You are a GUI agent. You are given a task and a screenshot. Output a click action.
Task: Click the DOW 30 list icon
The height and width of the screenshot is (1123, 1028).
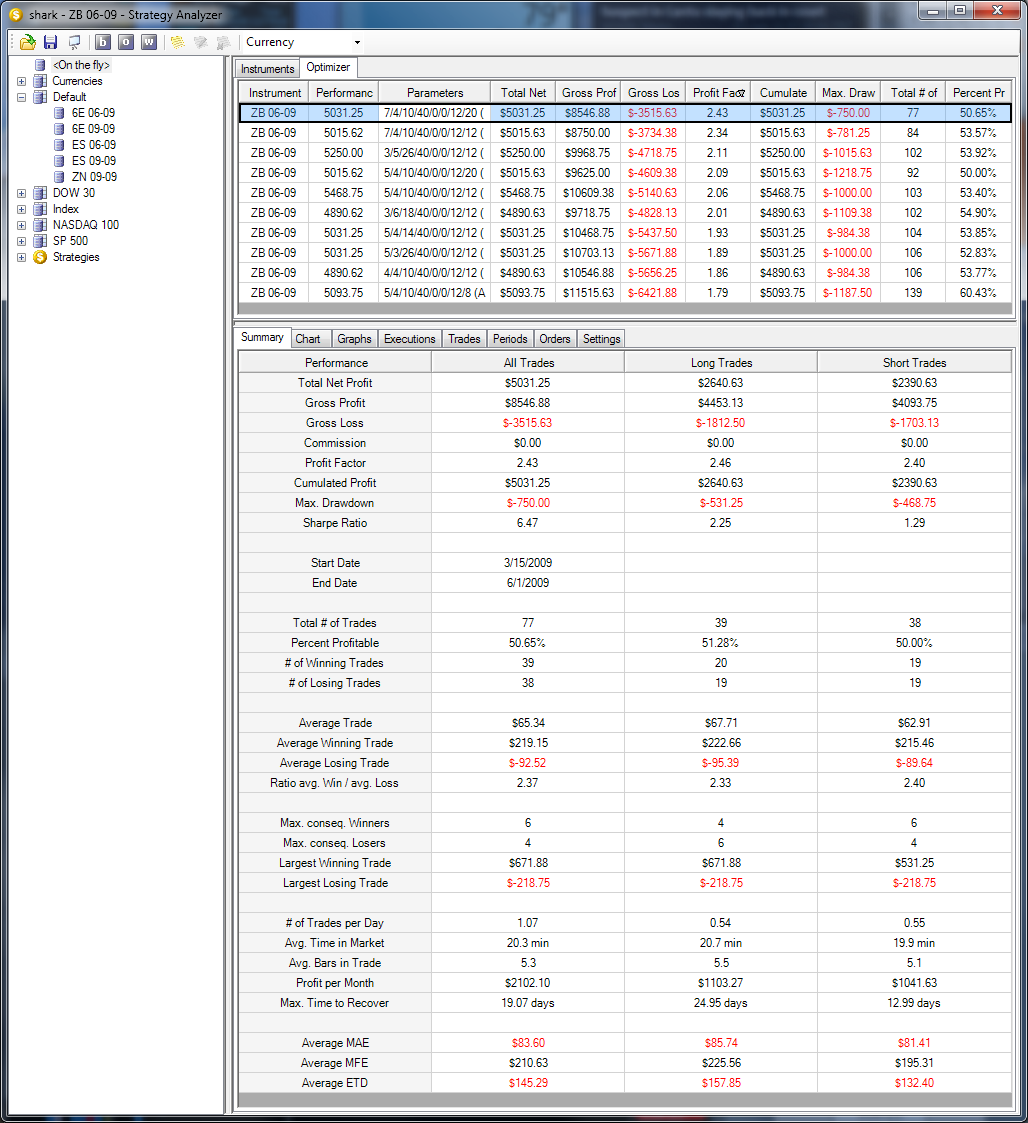coord(40,193)
